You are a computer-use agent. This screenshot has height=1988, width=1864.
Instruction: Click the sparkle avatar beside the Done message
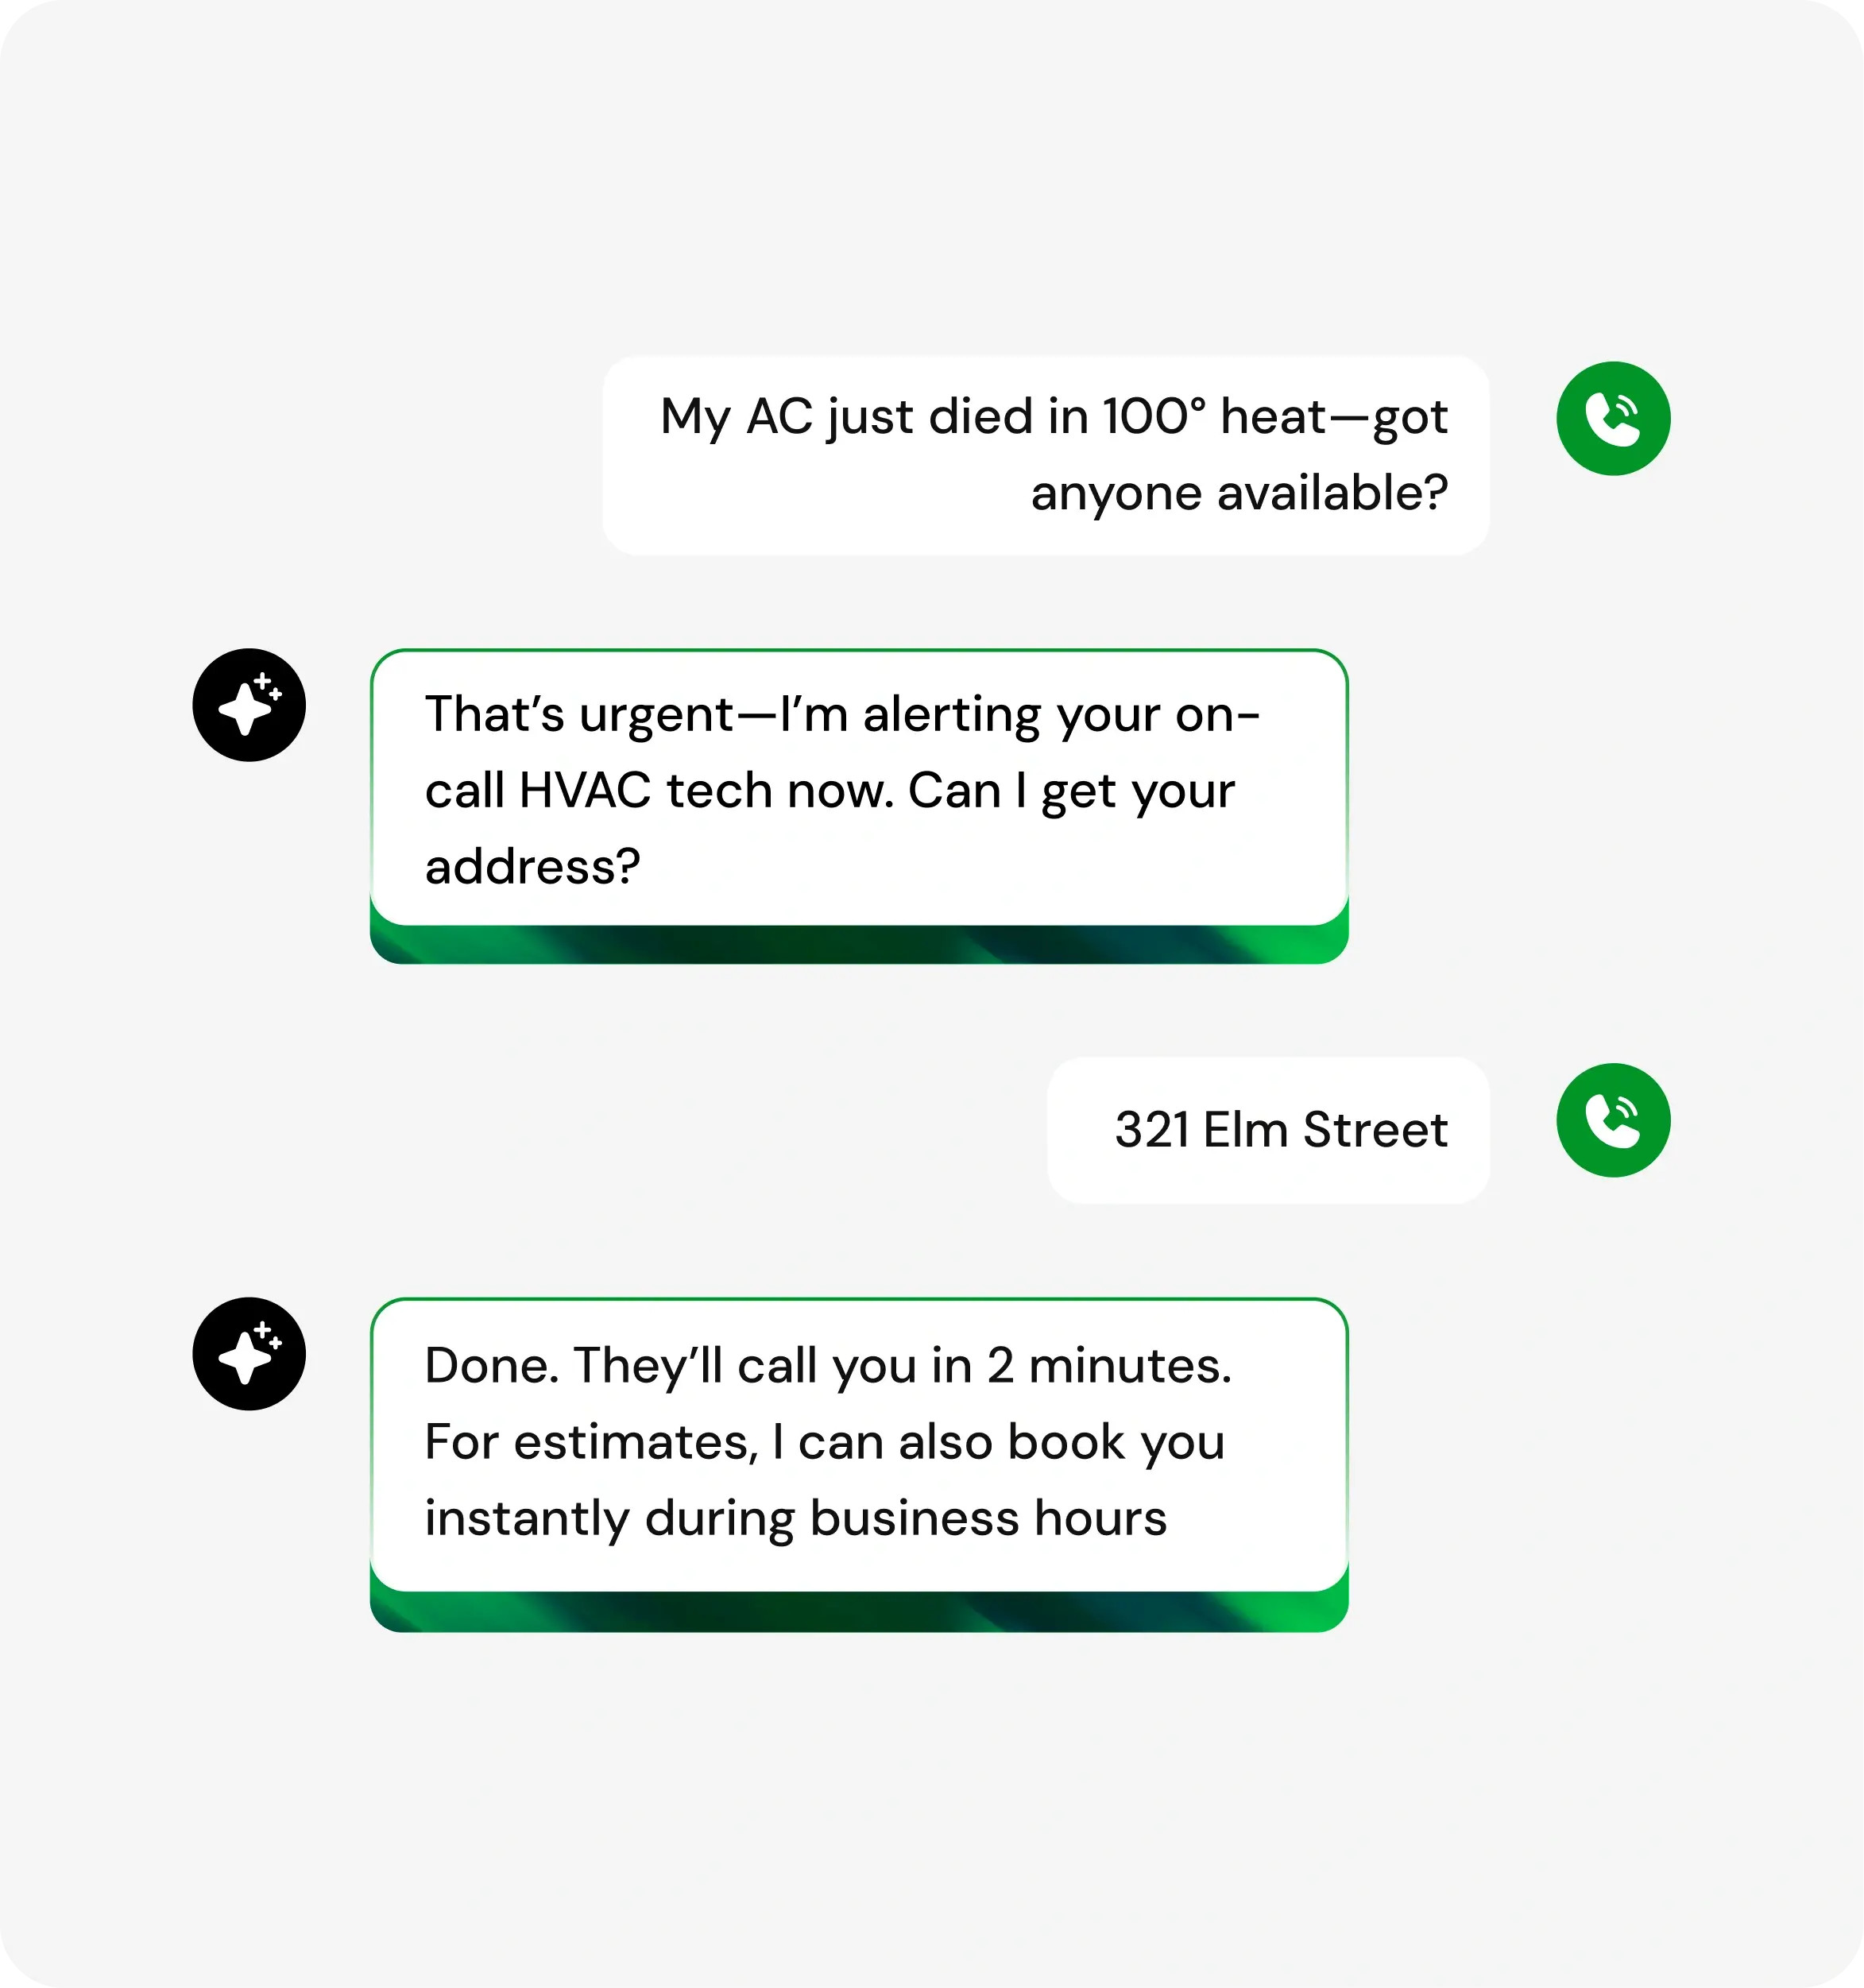click(x=249, y=1354)
